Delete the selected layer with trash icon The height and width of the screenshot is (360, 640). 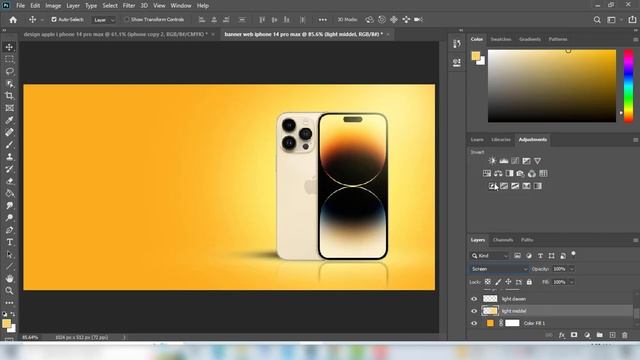pyautogui.click(x=625, y=335)
